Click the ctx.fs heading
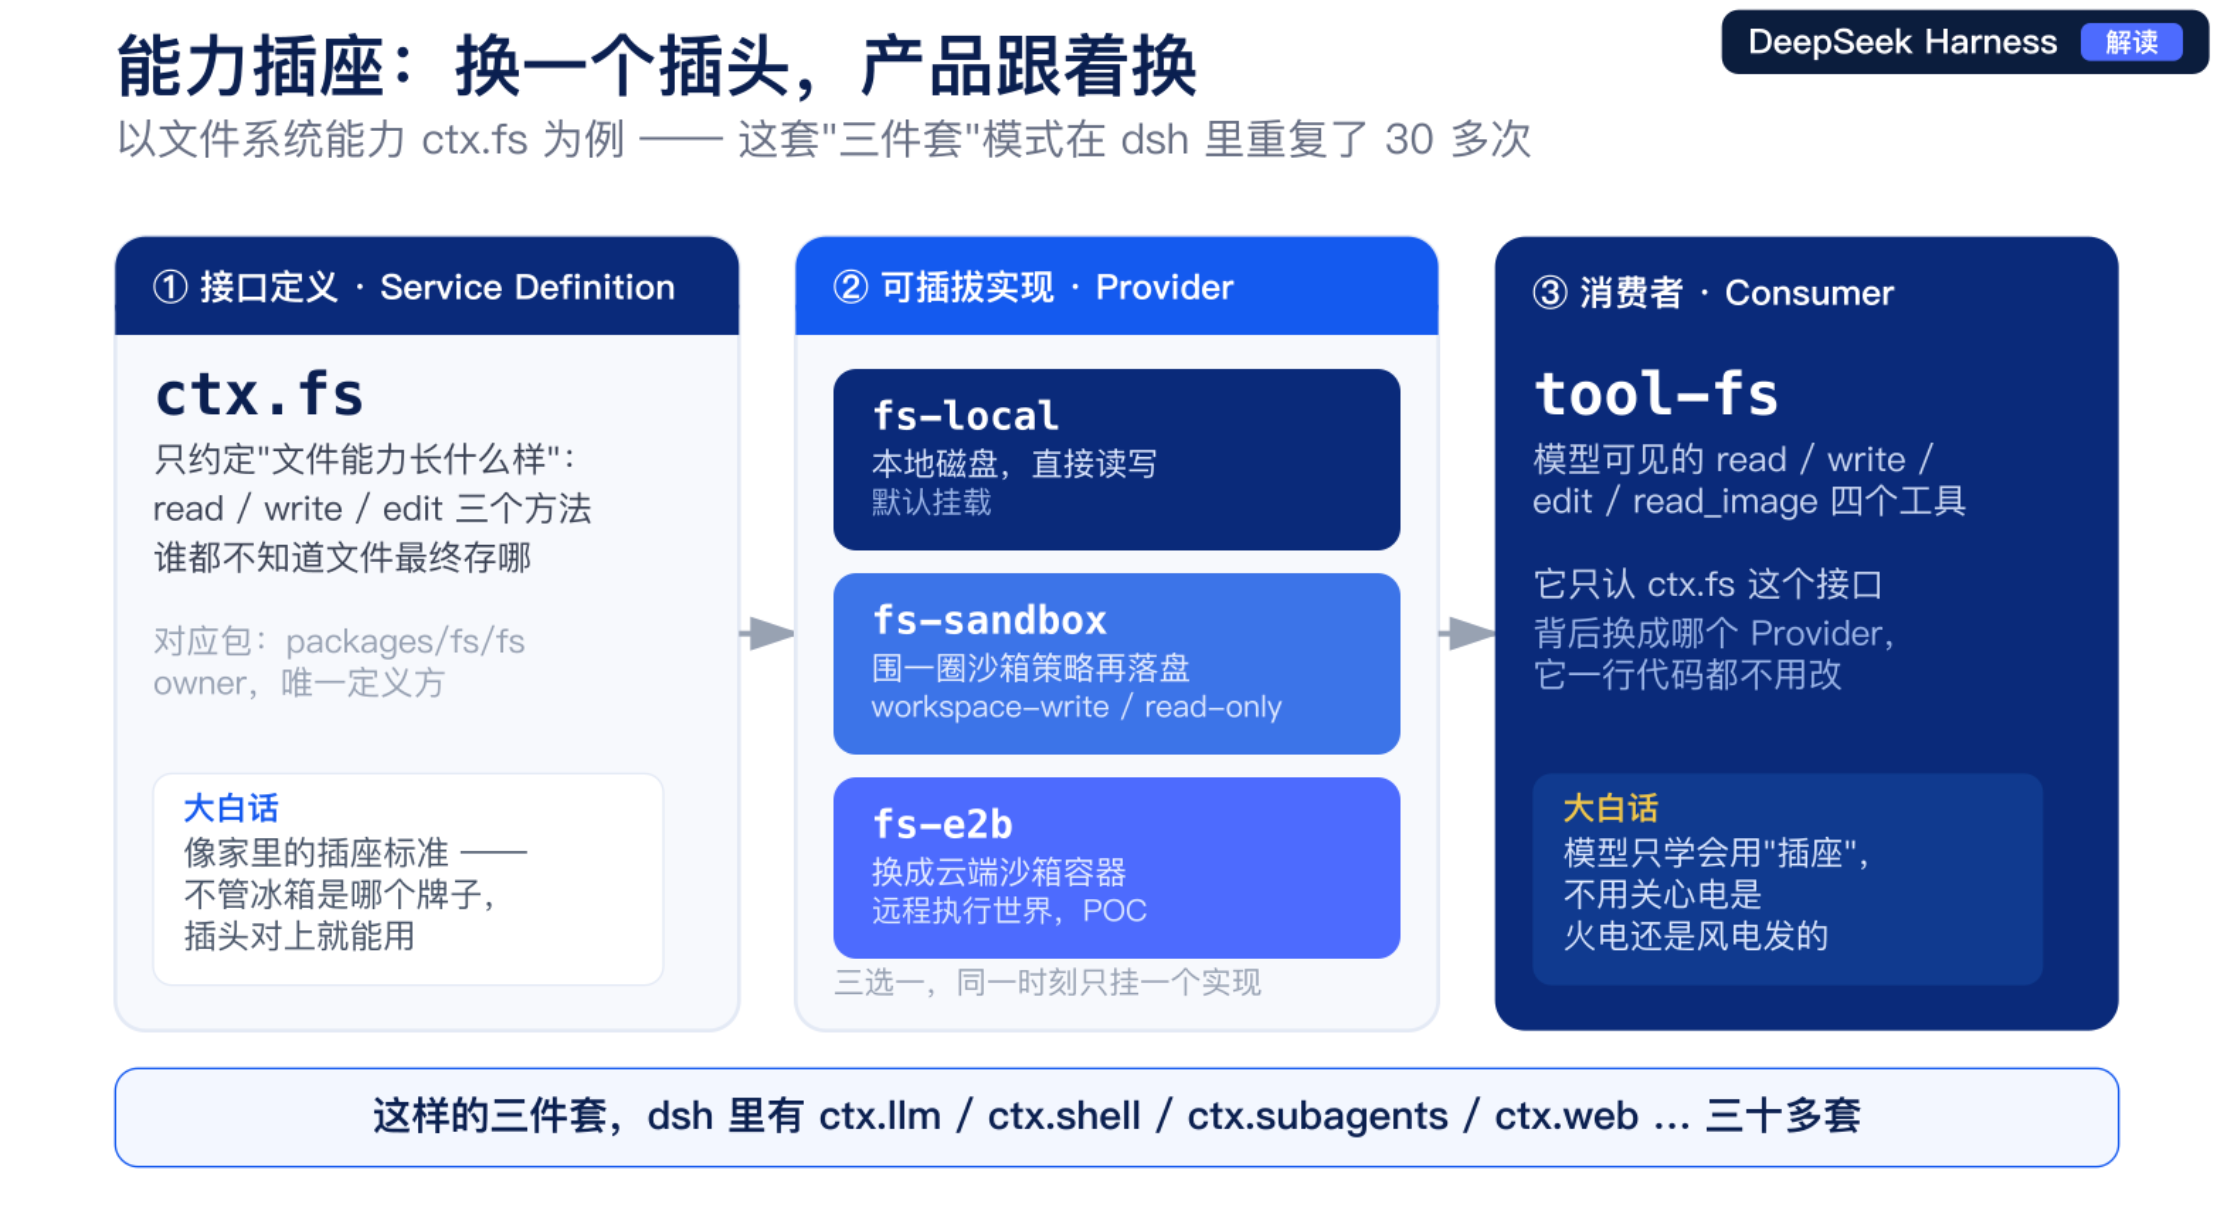2218x1210 pixels. click(x=259, y=394)
